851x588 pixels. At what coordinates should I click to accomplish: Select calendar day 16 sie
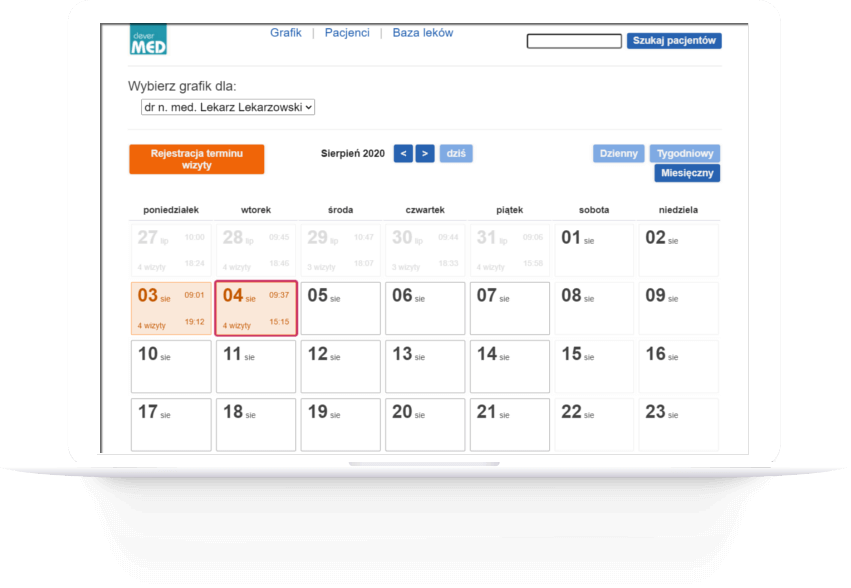678,366
